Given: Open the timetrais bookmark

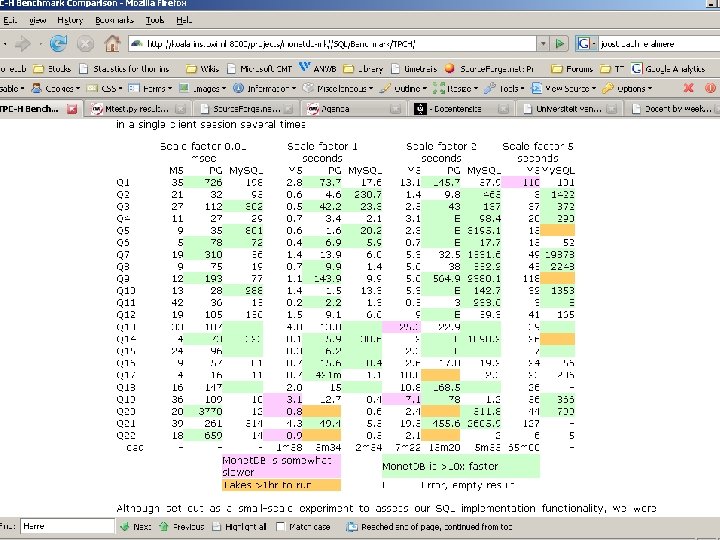Looking at the screenshot, I should coord(414,69).
